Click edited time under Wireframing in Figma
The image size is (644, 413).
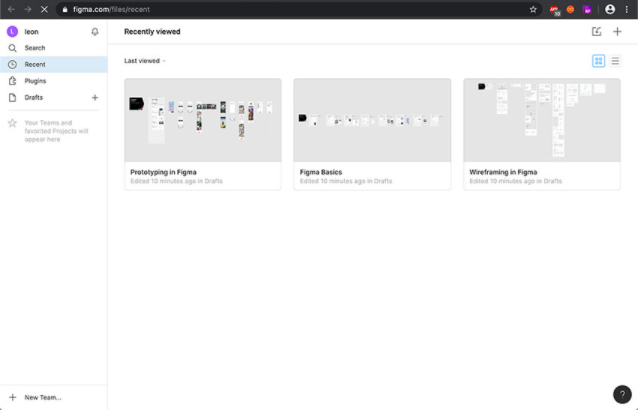click(518, 182)
